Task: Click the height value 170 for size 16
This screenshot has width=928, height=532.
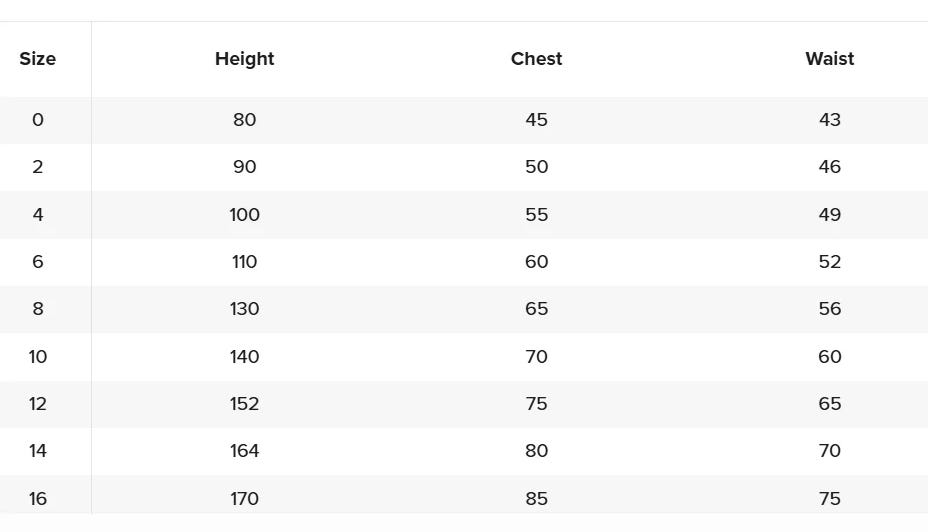Action: click(x=244, y=498)
